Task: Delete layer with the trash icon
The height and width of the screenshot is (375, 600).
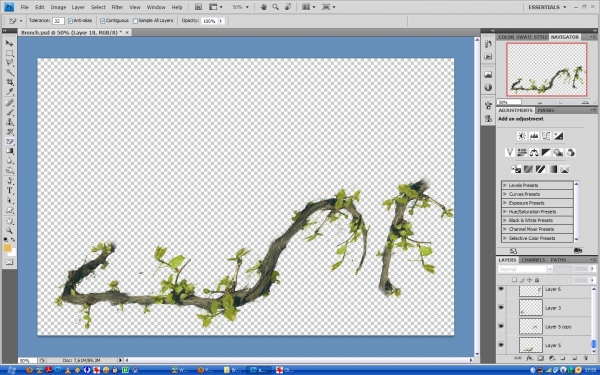Action: point(586,358)
